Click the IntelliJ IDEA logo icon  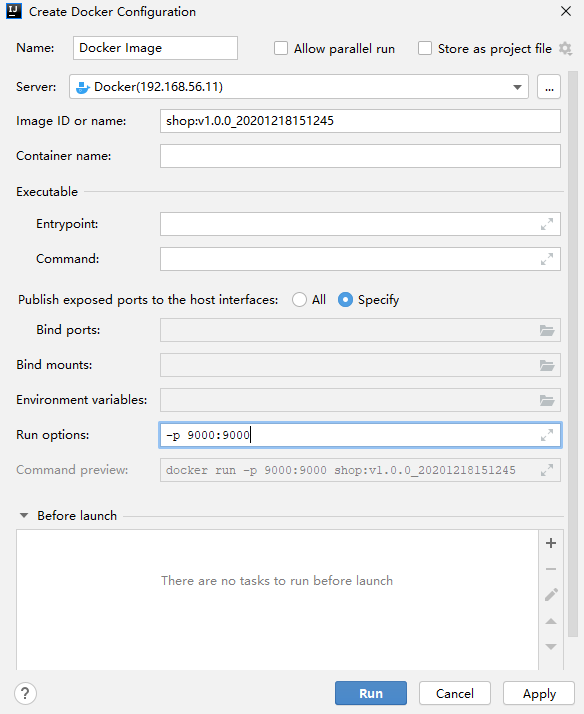tap(14, 11)
